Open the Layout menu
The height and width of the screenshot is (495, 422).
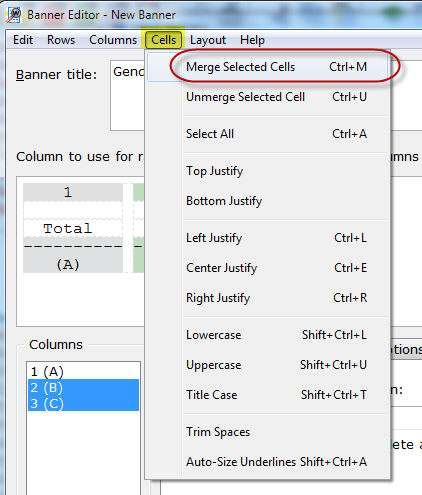208,40
